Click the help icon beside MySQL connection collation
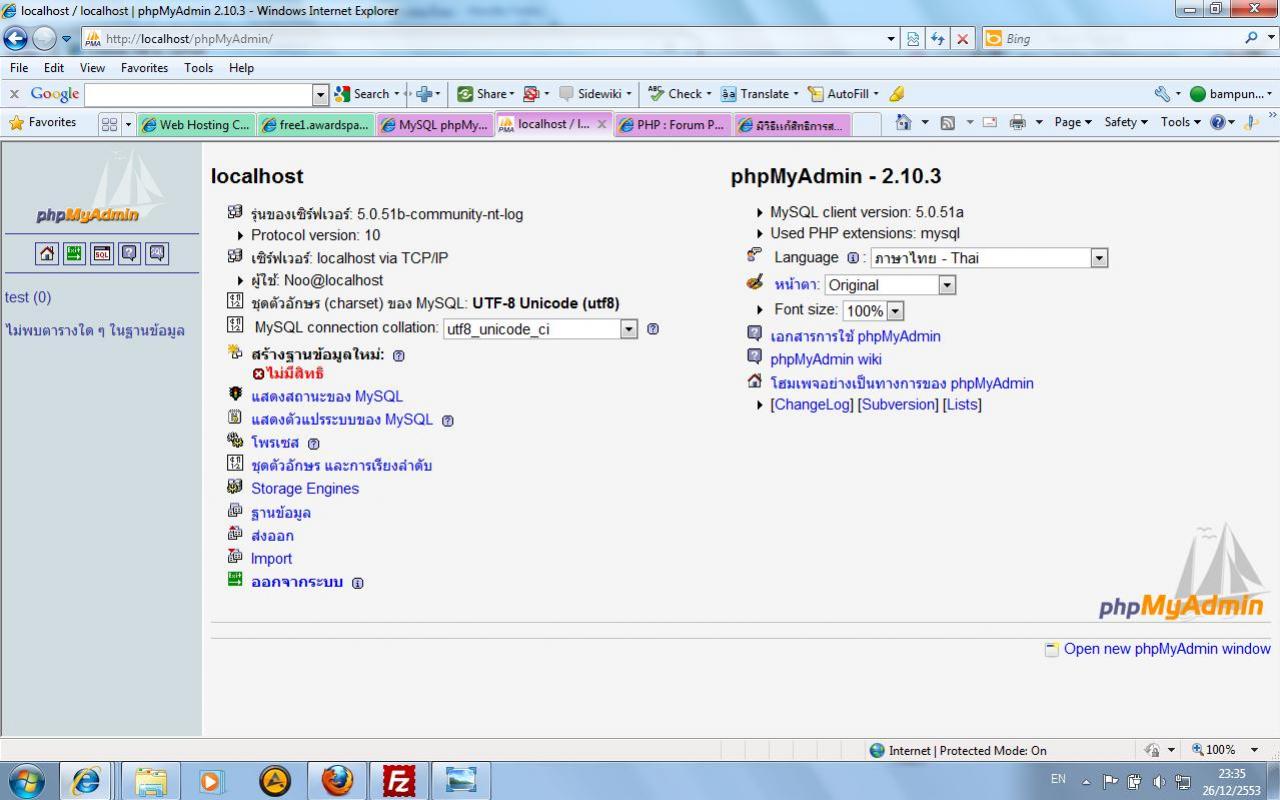Viewport: 1280px width, 800px height. point(653,328)
